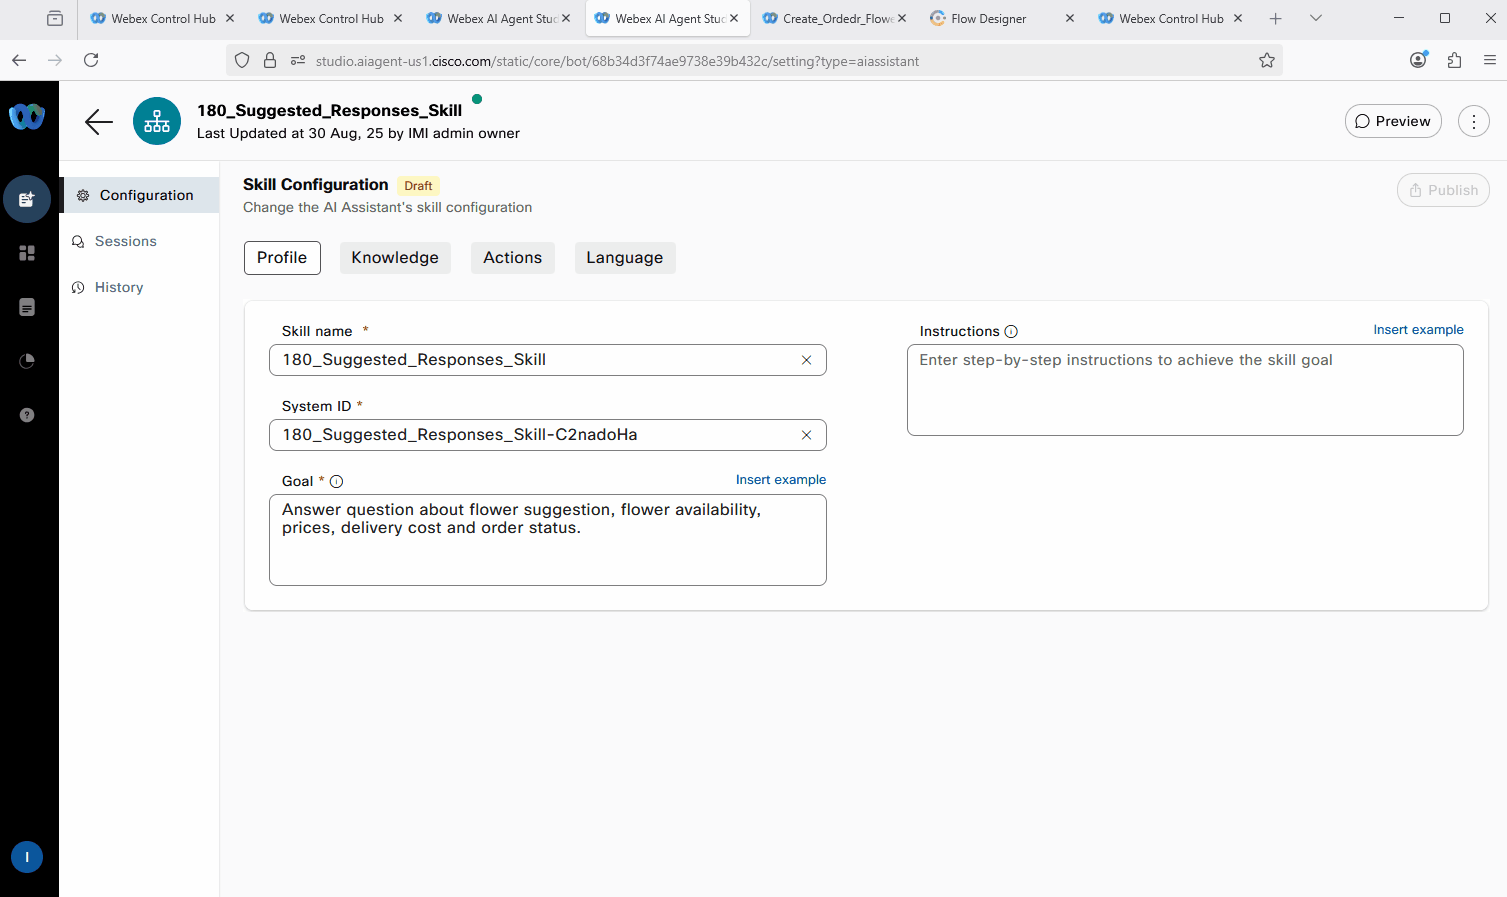The width and height of the screenshot is (1507, 897).
Task: Click the Goal info icon
Action: click(337, 482)
